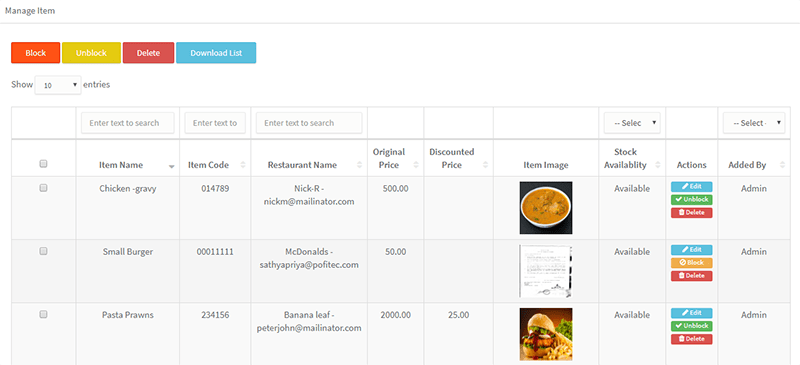This screenshot has height=365, width=800.
Task: Click the Manage Item page title
Action: point(30,11)
